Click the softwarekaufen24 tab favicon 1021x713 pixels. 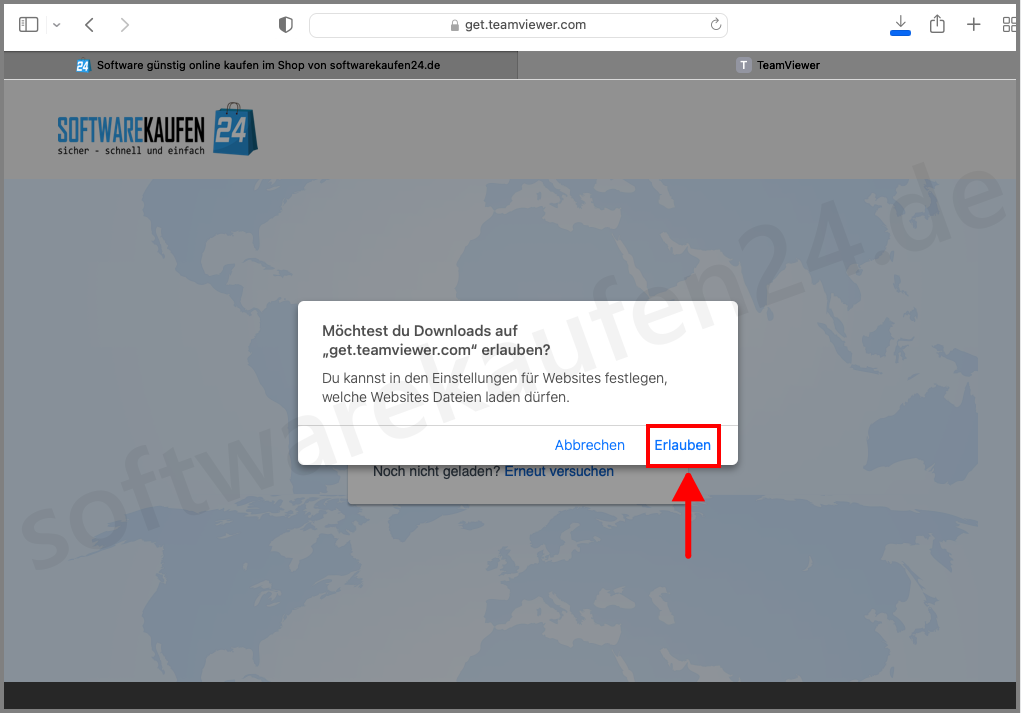click(83, 65)
